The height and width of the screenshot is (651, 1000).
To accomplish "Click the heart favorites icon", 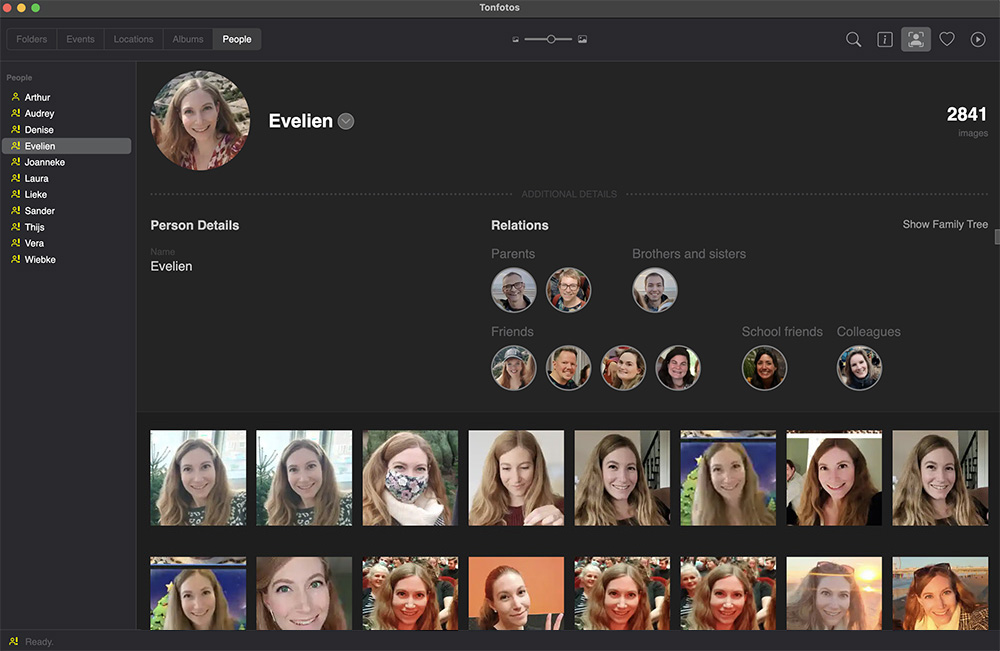I will click(946, 40).
